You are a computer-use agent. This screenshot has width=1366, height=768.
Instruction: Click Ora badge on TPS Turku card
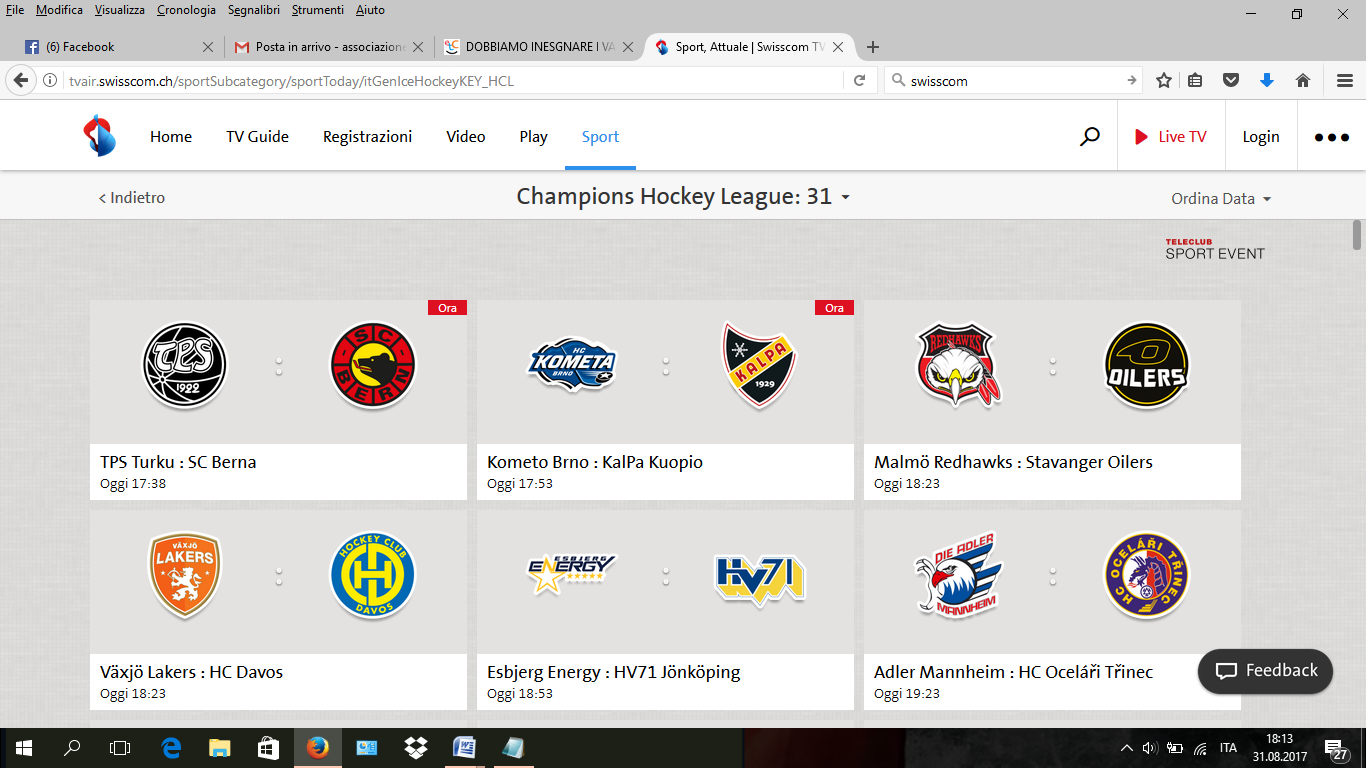(447, 308)
